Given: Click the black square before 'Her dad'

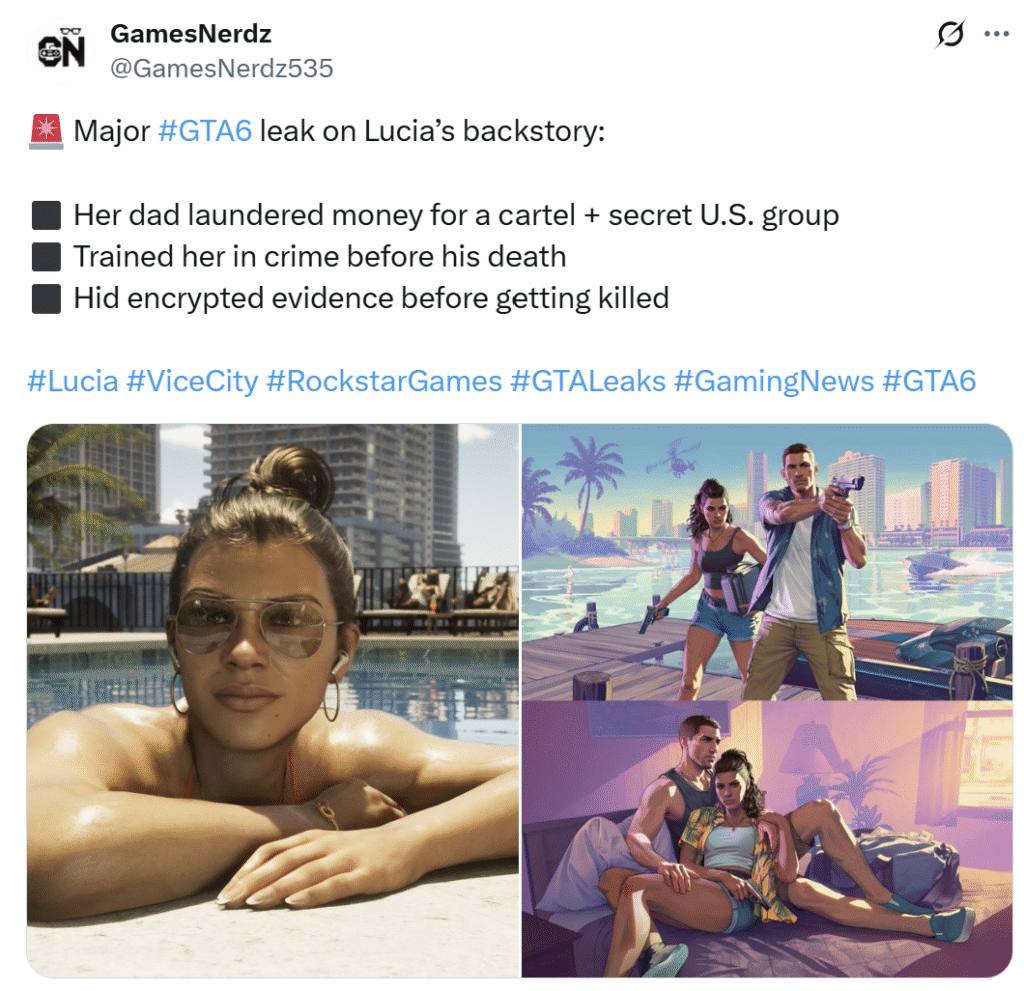Looking at the screenshot, I should pos(46,215).
